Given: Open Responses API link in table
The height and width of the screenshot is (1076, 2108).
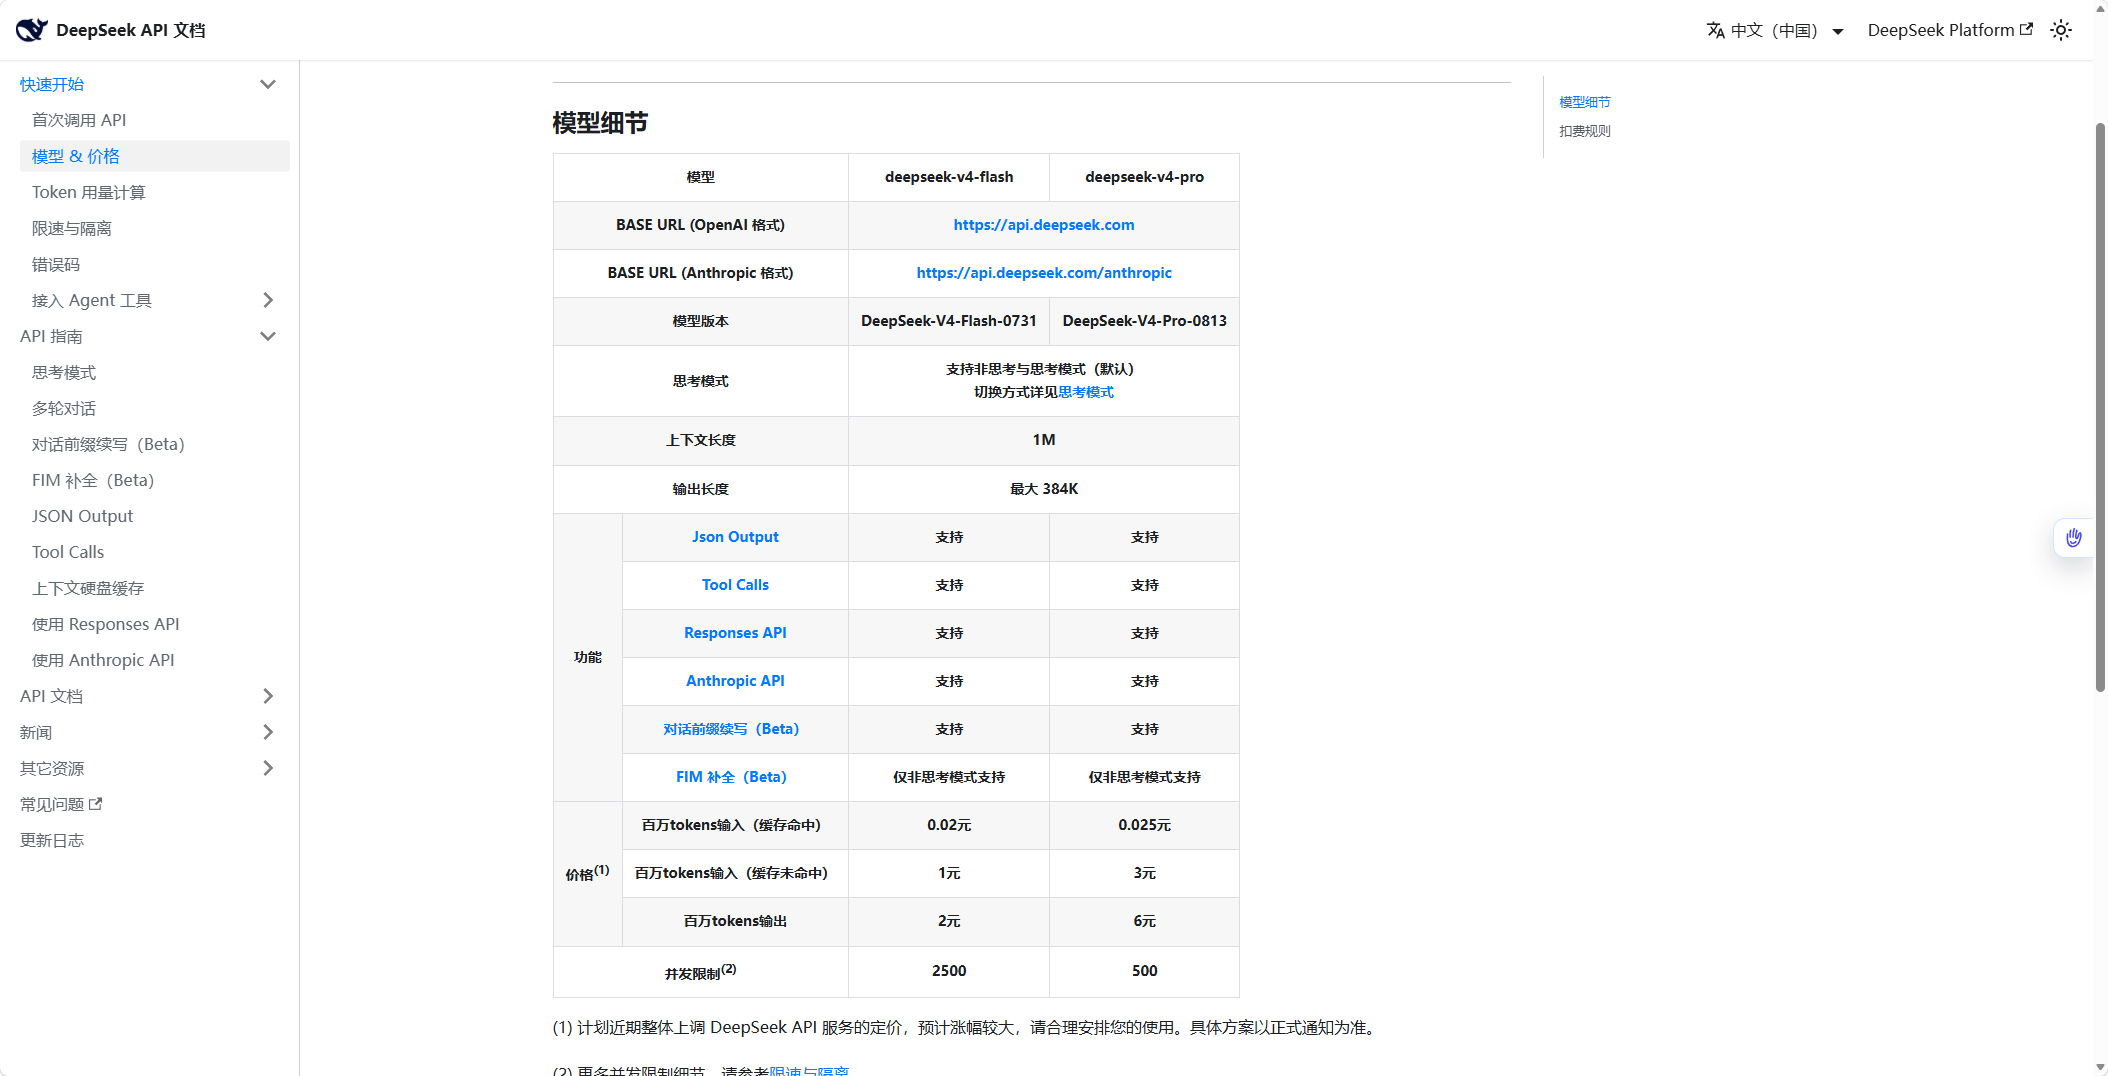Looking at the screenshot, I should coord(735,633).
